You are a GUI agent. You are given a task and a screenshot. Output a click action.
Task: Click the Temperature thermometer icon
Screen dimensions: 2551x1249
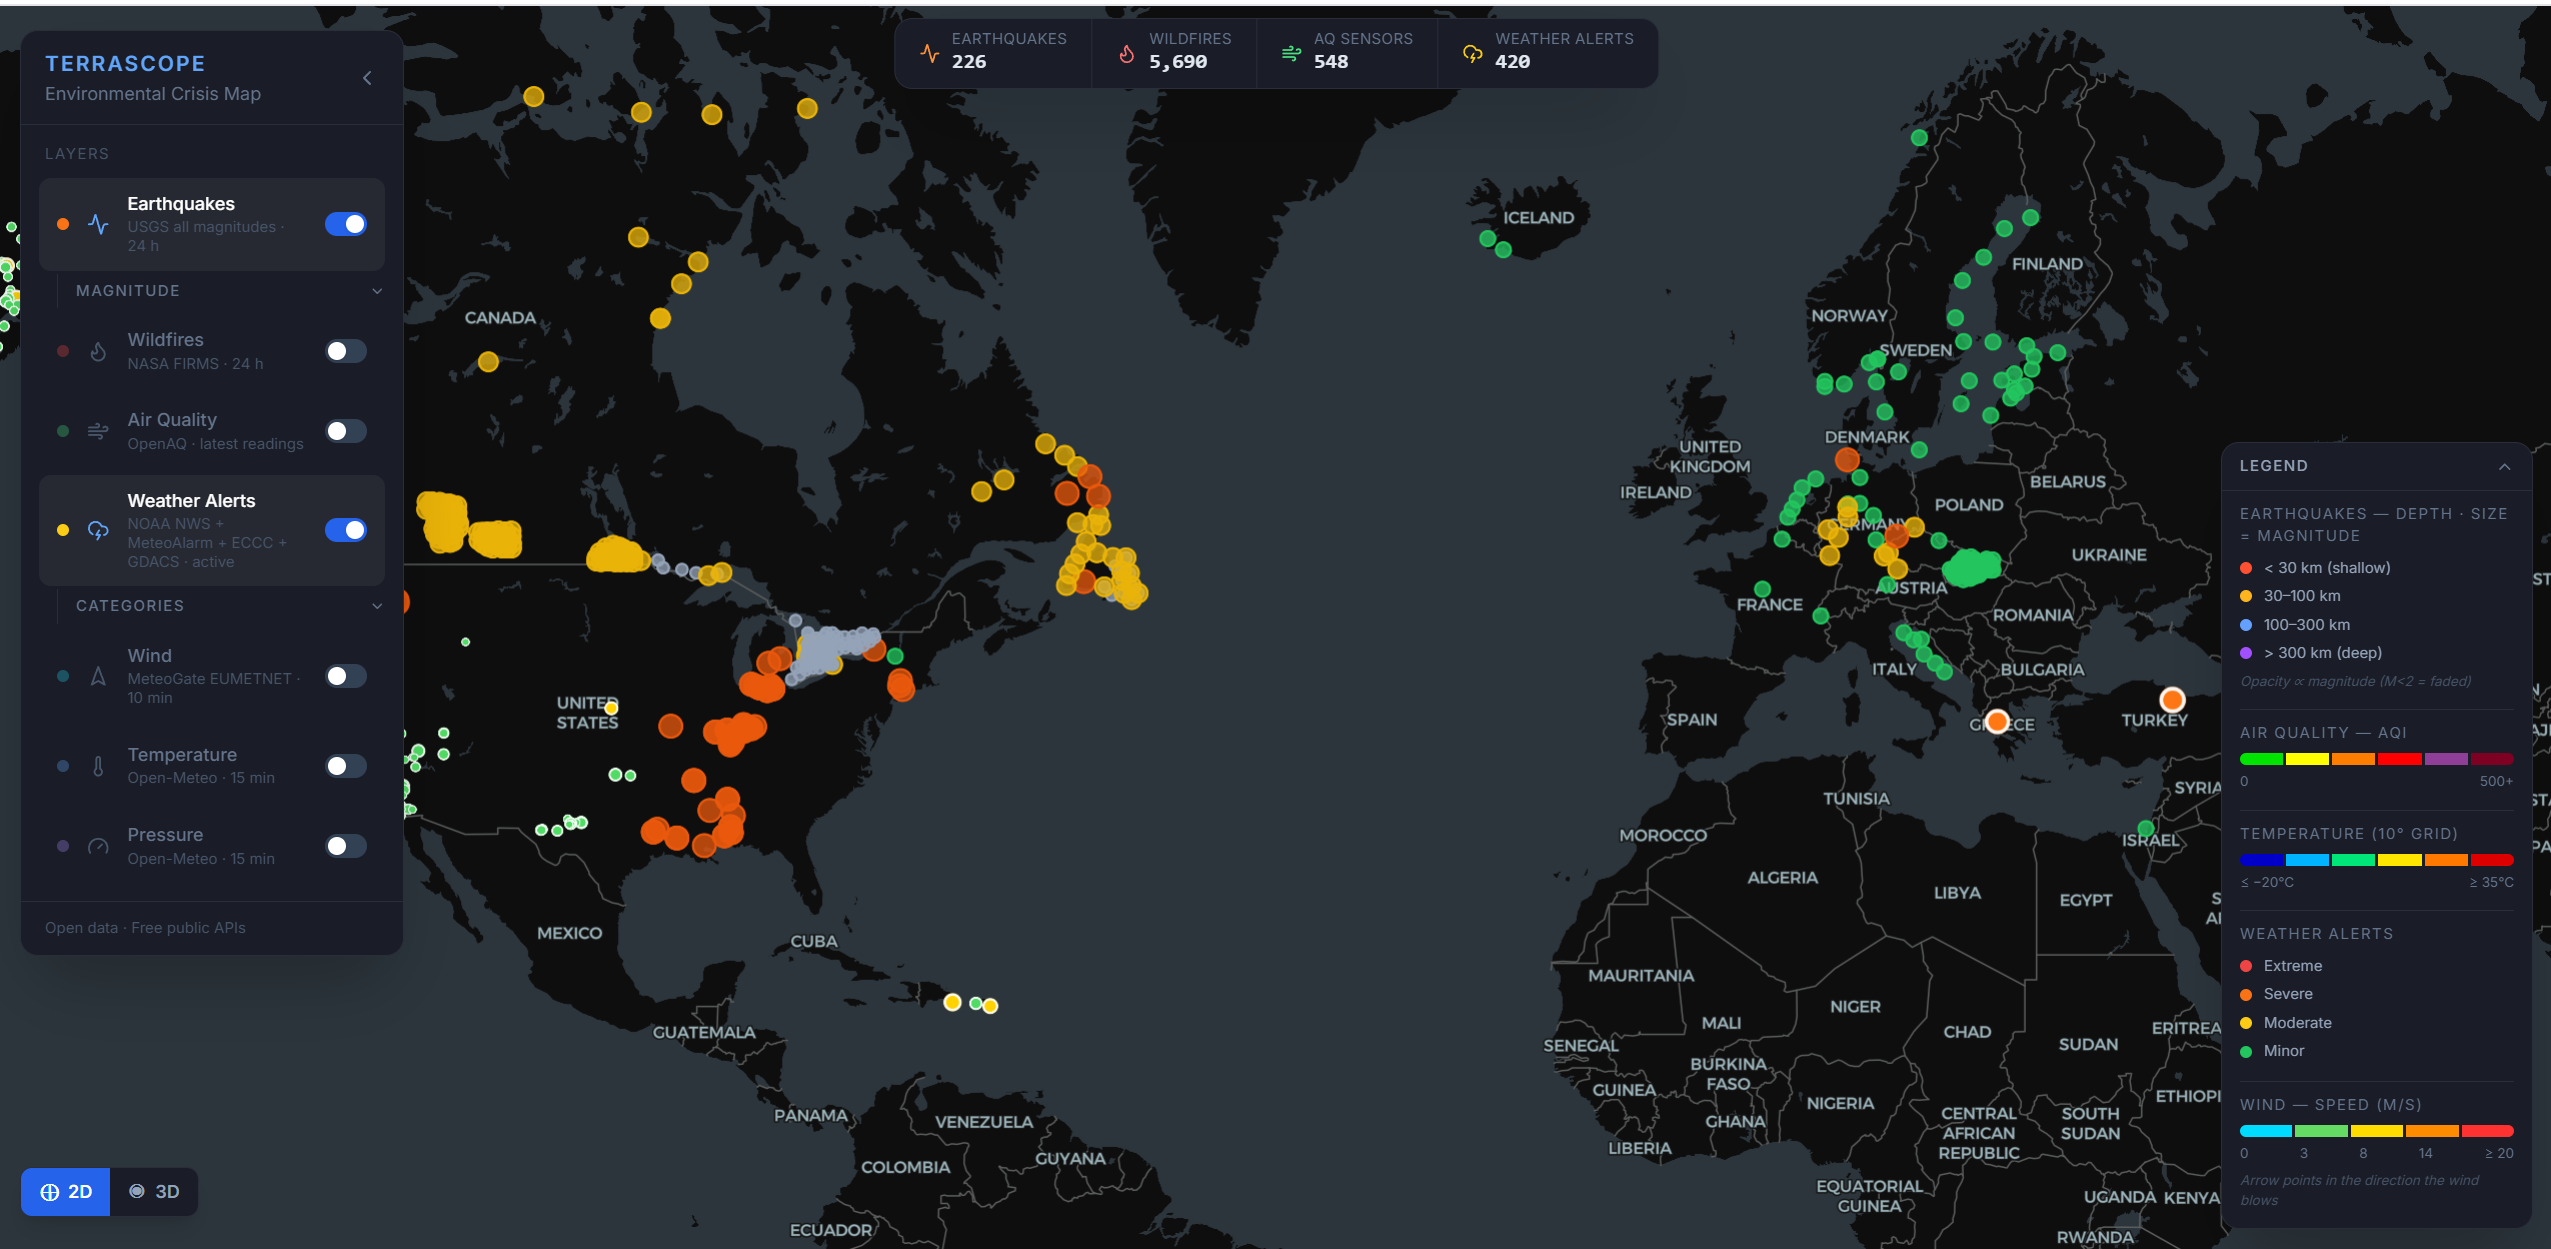(98, 765)
